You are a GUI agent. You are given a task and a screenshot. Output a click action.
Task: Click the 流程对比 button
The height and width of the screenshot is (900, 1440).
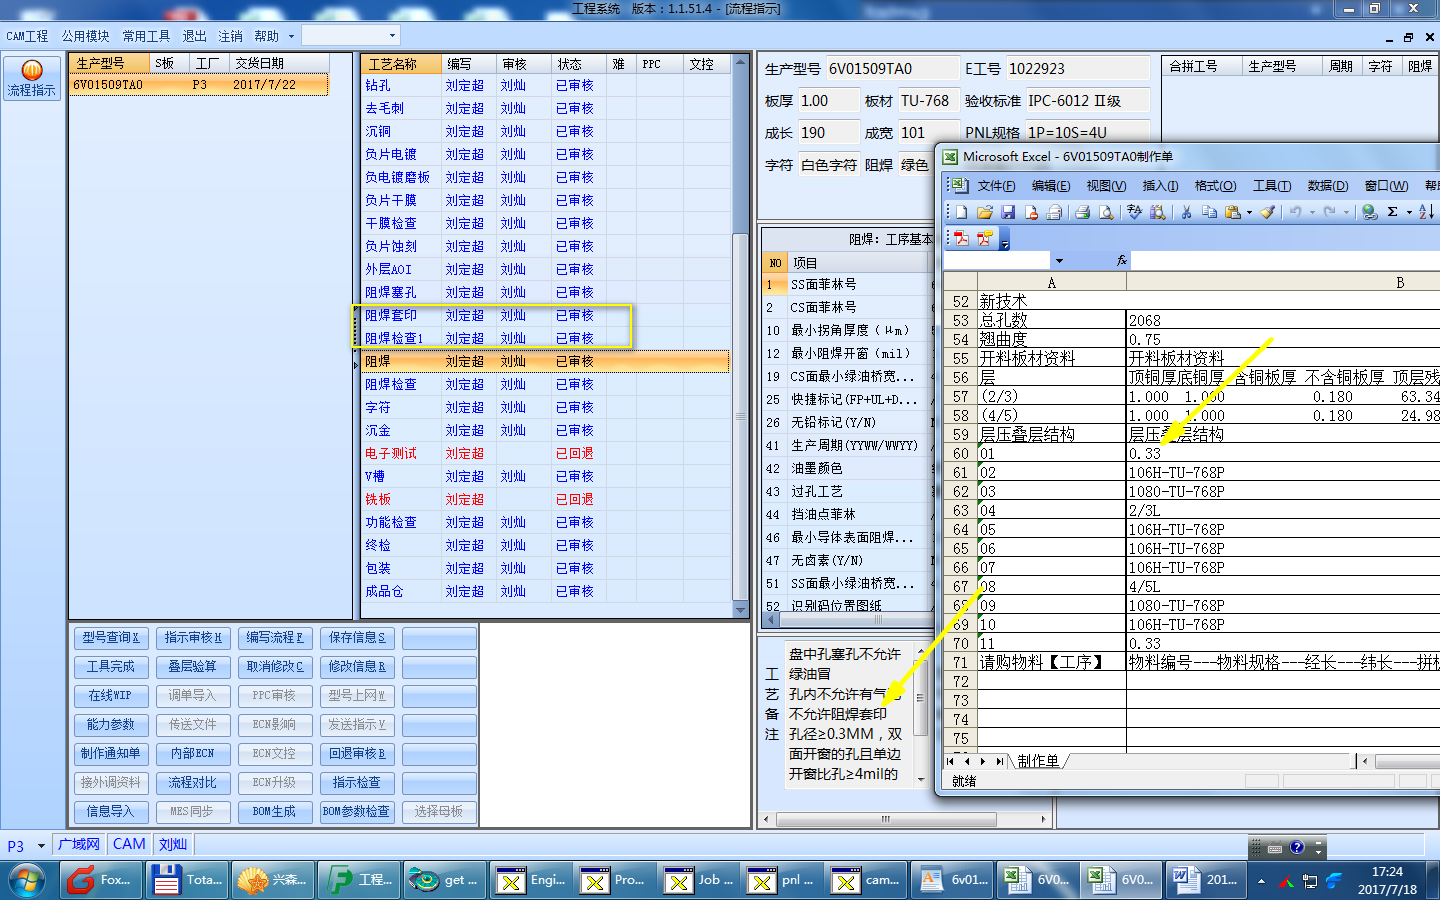[x=193, y=783]
